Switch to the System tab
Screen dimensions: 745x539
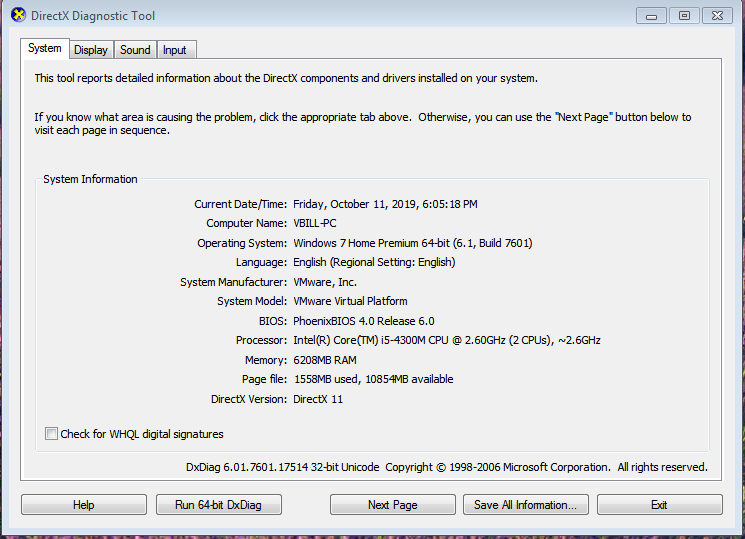45,48
